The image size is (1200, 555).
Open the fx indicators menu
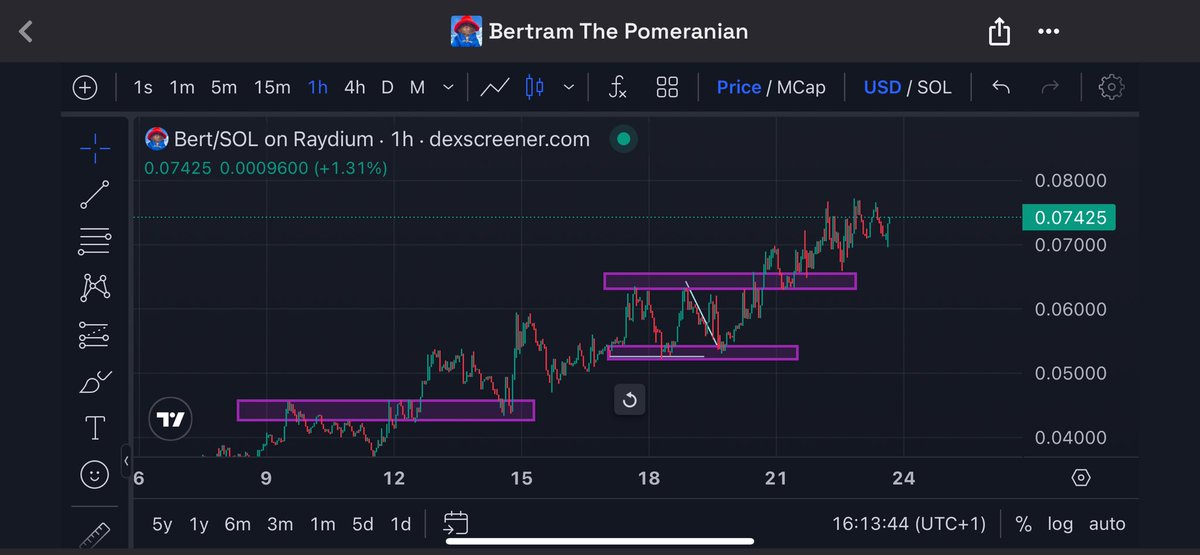point(618,88)
